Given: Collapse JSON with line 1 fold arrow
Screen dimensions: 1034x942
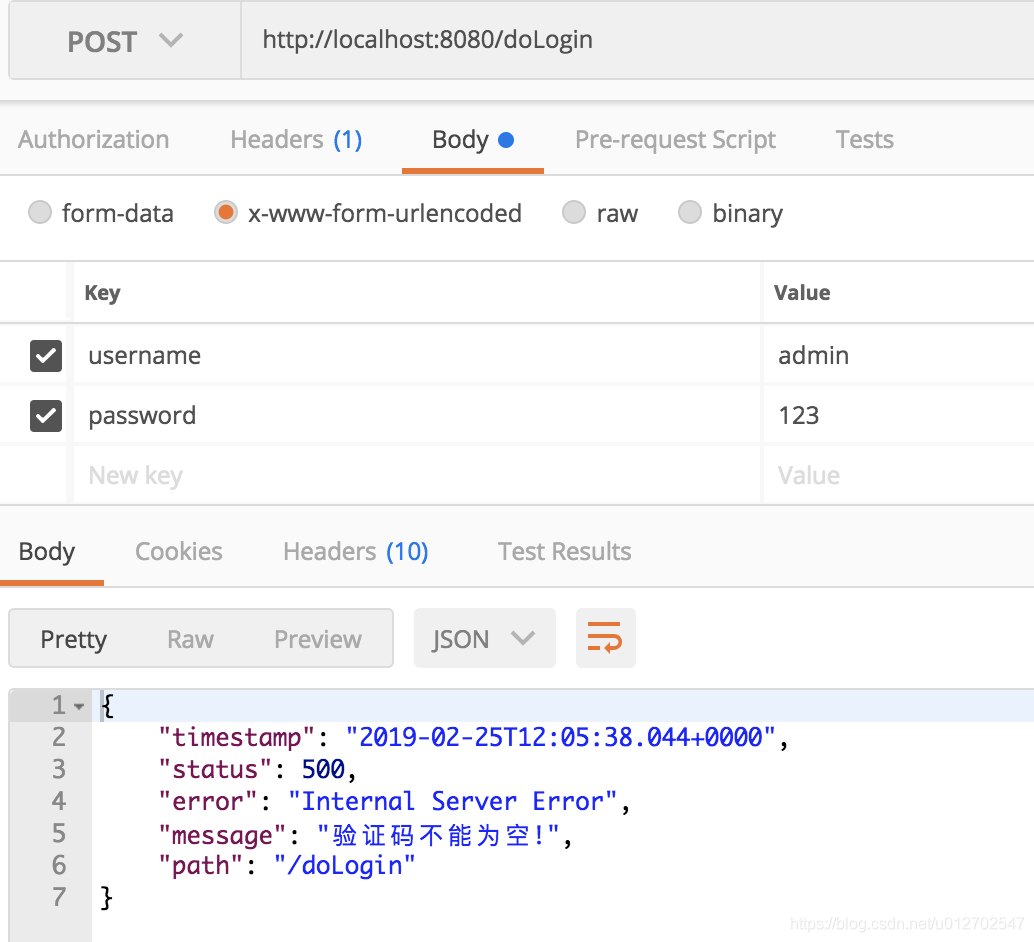Looking at the screenshot, I should pyautogui.click(x=79, y=707).
